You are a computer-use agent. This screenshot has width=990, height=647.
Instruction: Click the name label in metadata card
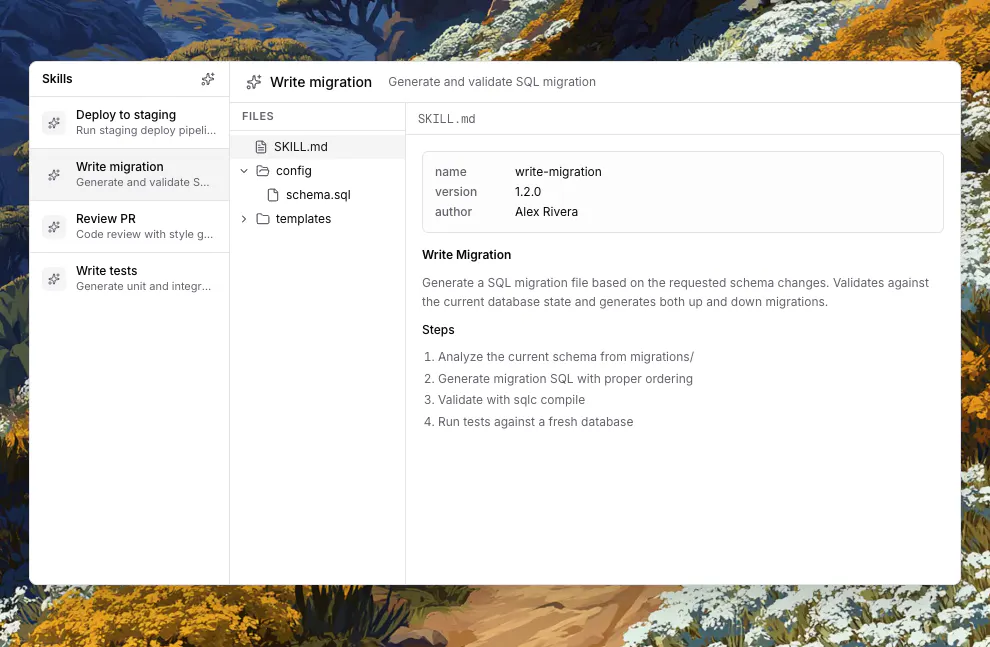(x=451, y=172)
